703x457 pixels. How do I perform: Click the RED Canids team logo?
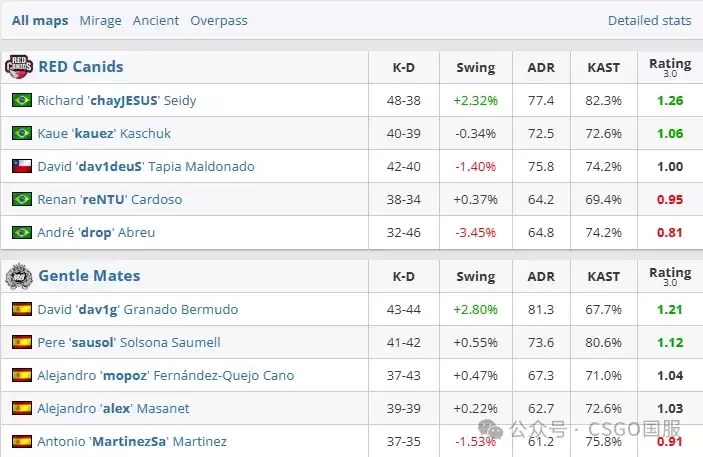(x=19, y=67)
